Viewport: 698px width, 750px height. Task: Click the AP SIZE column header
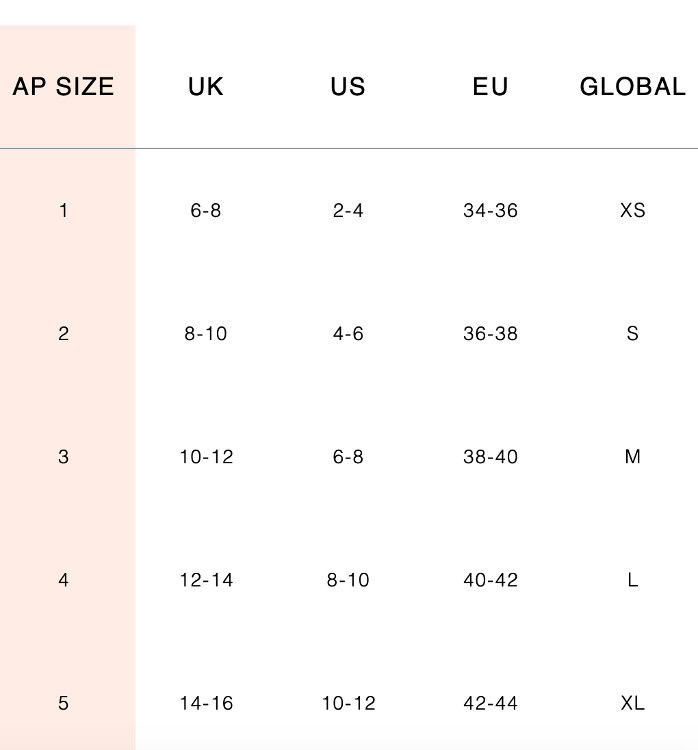[63, 87]
